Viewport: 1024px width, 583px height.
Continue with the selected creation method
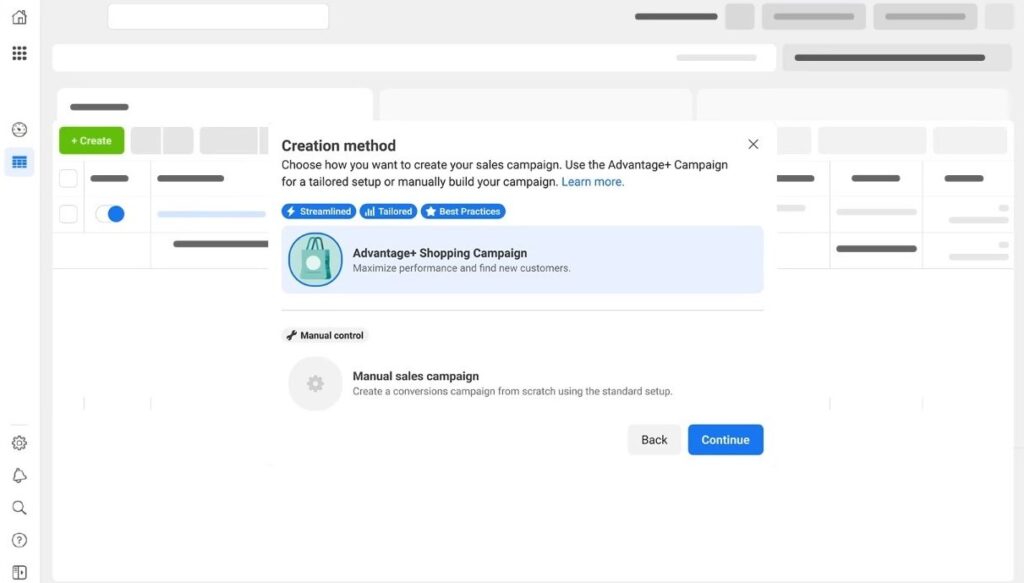(726, 440)
